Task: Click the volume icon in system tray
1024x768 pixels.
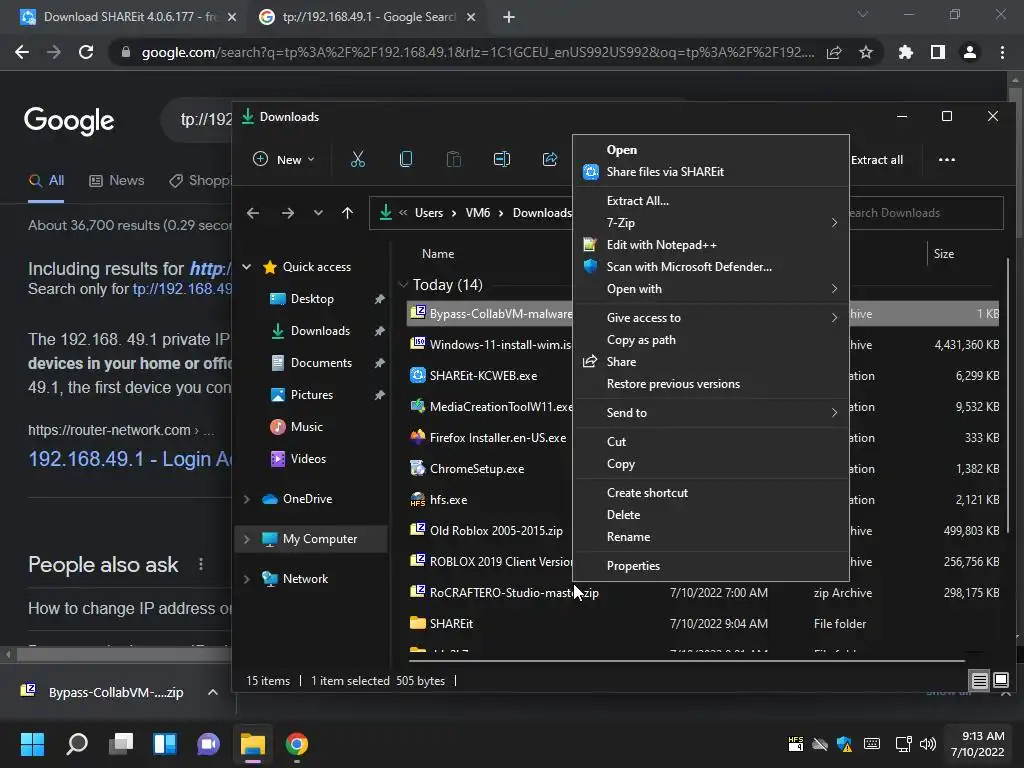Action: point(927,744)
